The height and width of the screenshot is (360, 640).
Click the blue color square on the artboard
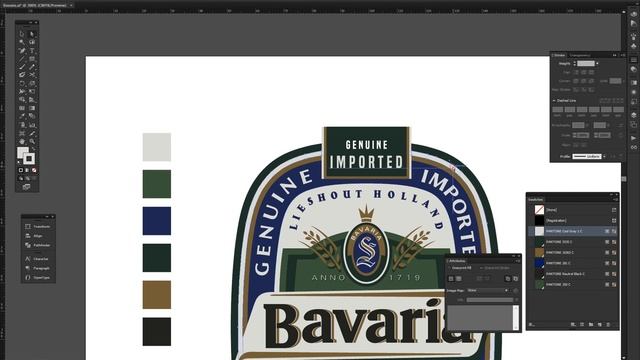[157, 221]
